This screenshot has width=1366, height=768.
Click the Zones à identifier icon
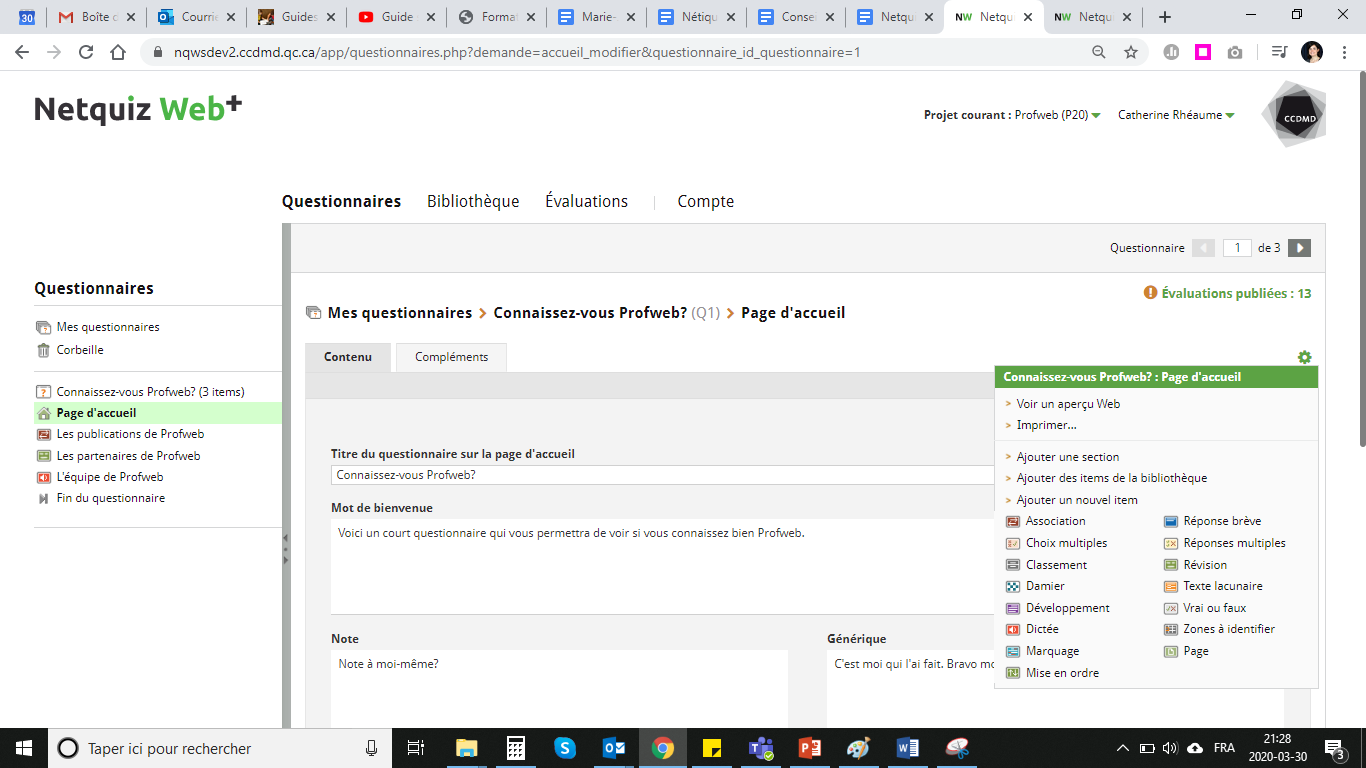1171,629
